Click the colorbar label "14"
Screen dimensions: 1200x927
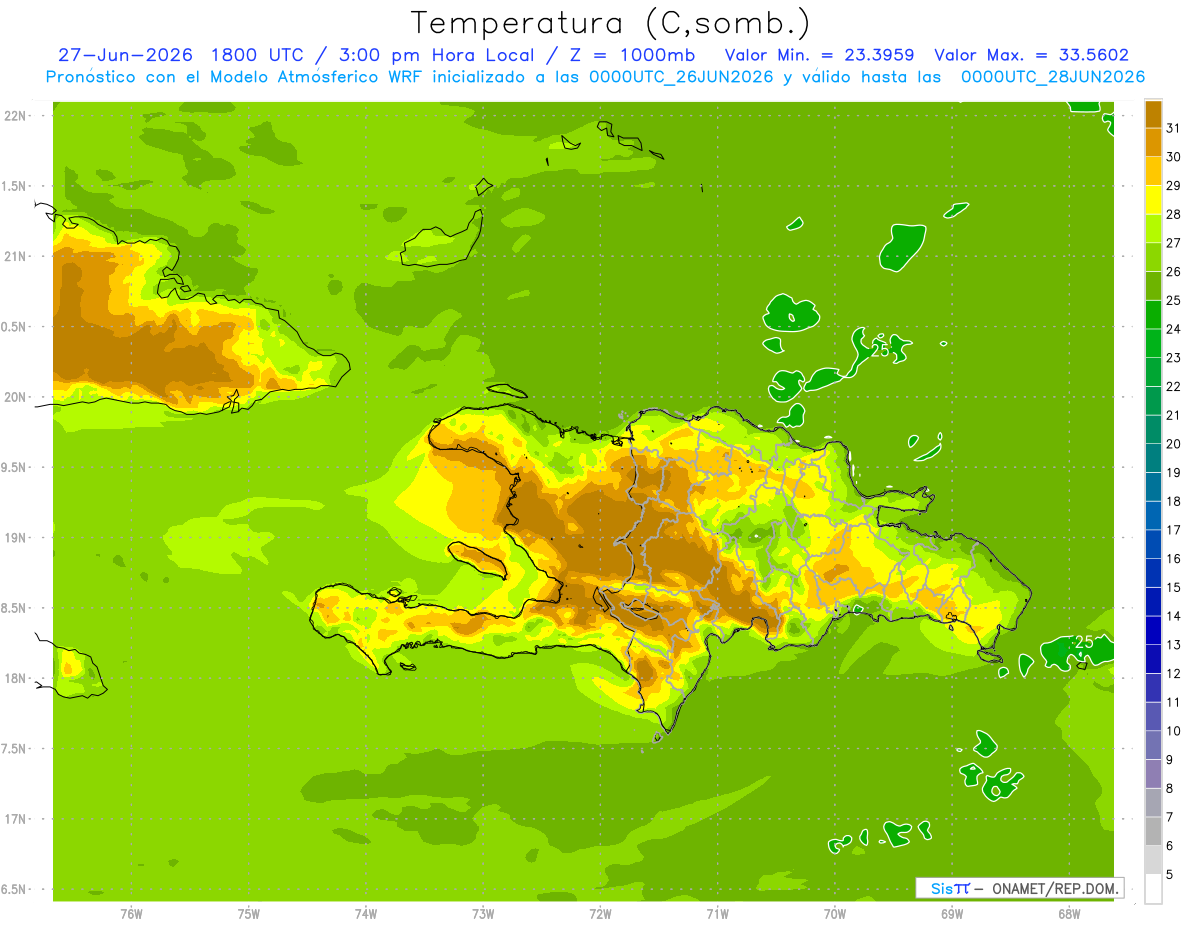(x=1173, y=615)
